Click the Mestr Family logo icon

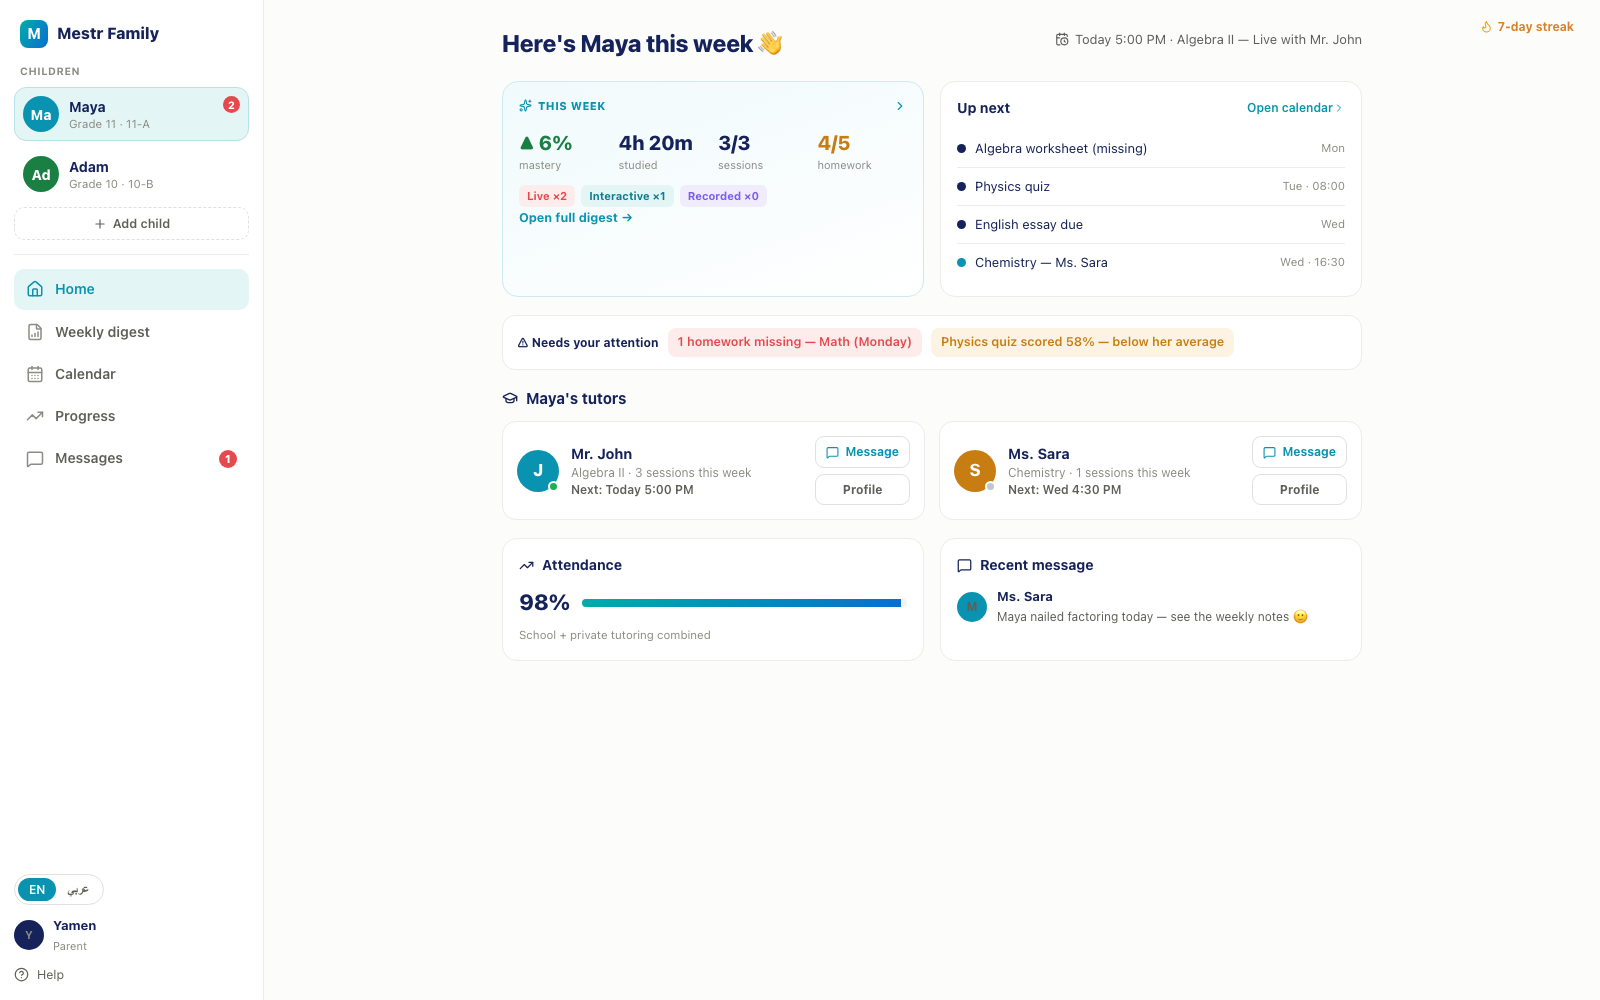click(x=34, y=34)
